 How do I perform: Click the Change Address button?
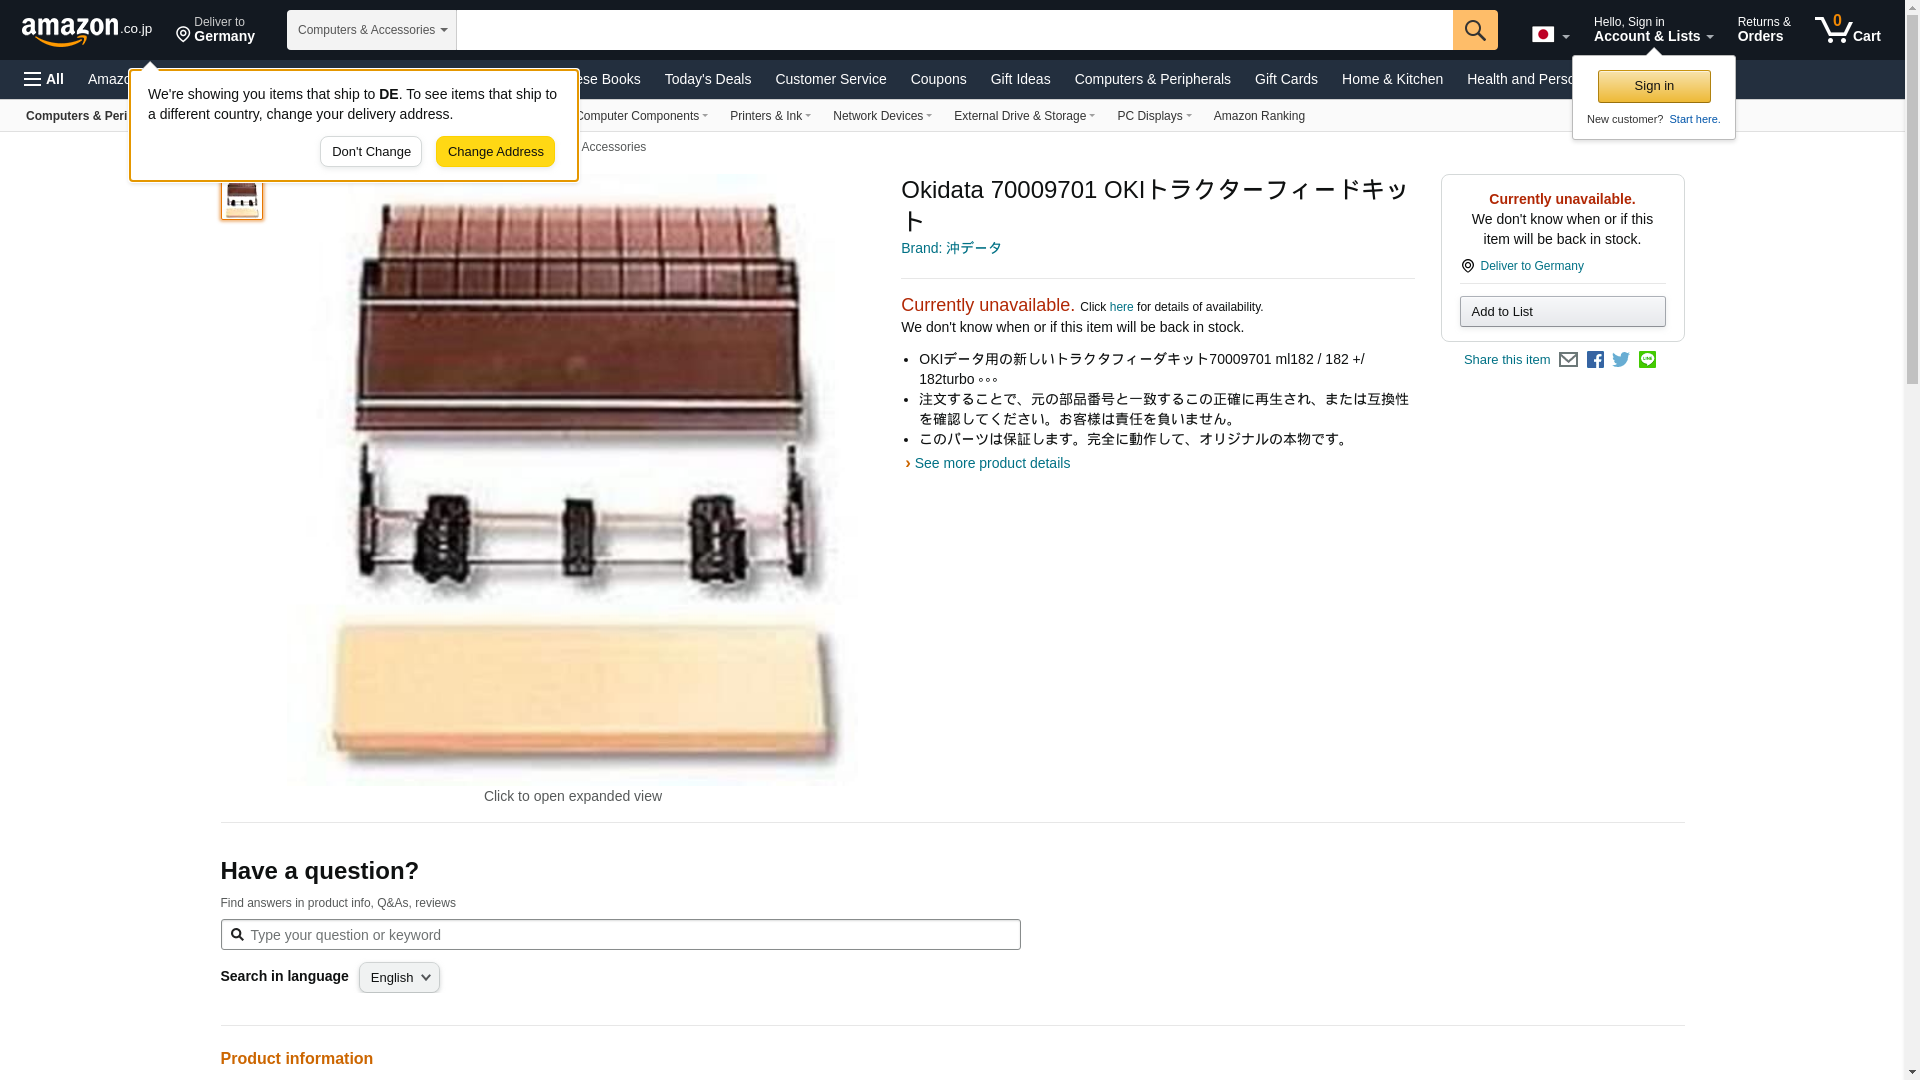coord(496,152)
